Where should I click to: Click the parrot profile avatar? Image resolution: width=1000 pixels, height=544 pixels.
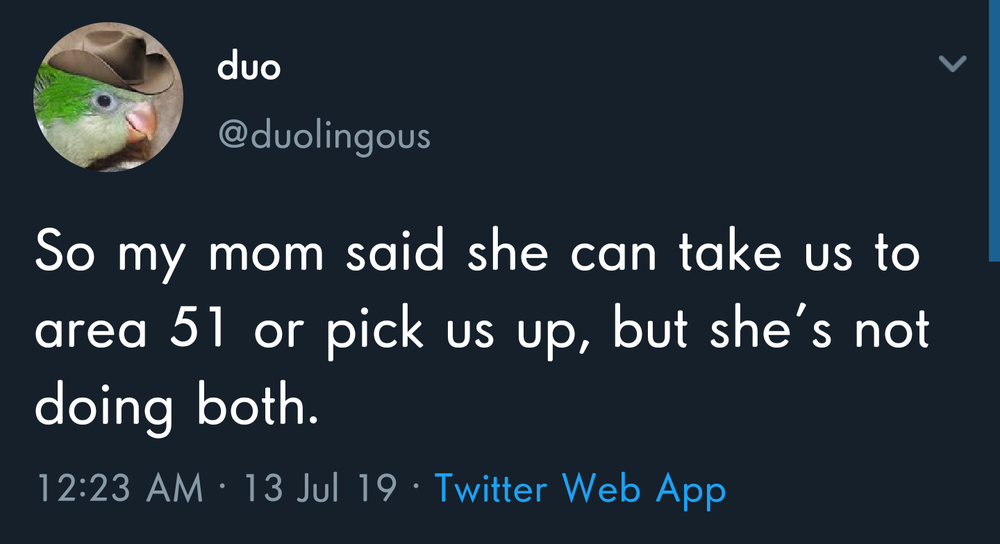[x=108, y=96]
